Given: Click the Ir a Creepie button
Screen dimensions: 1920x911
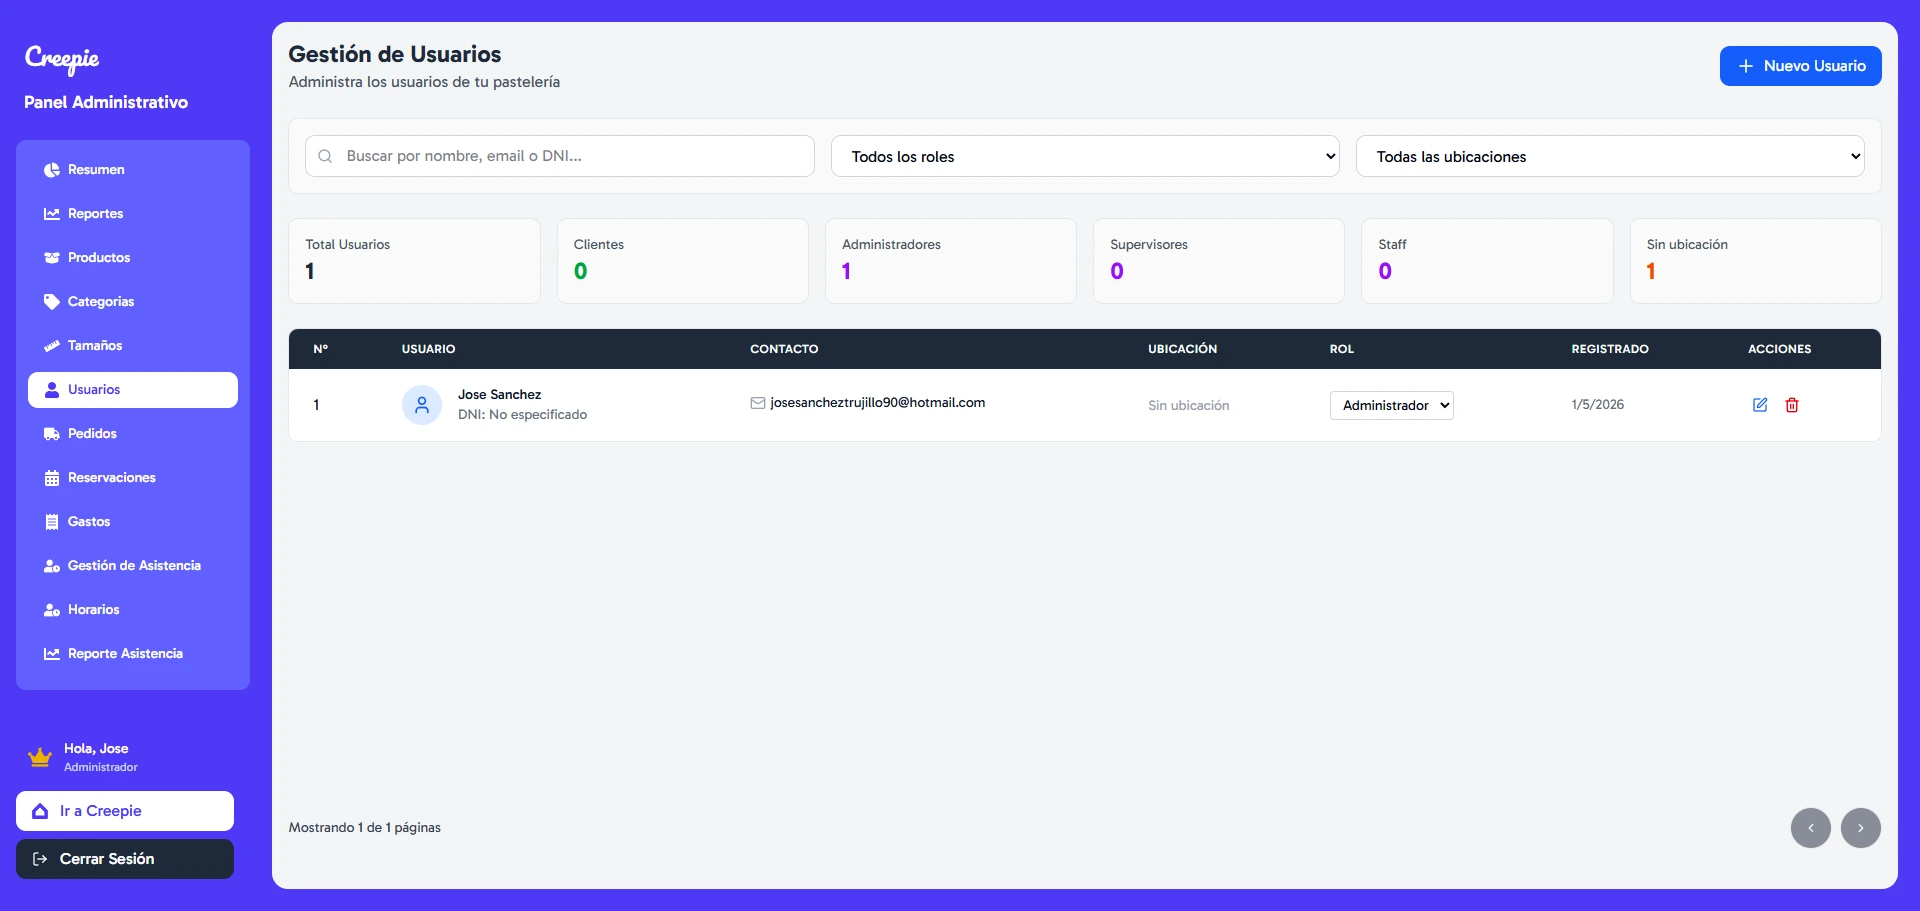Looking at the screenshot, I should pyautogui.click(x=125, y=811).
